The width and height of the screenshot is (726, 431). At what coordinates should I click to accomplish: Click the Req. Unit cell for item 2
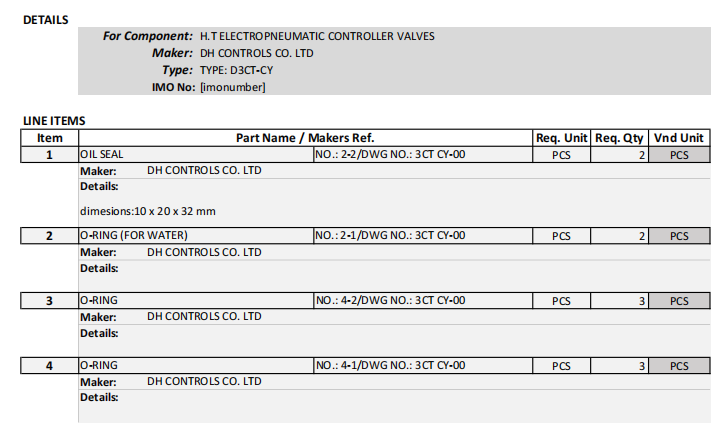click(x=561, y=236)
